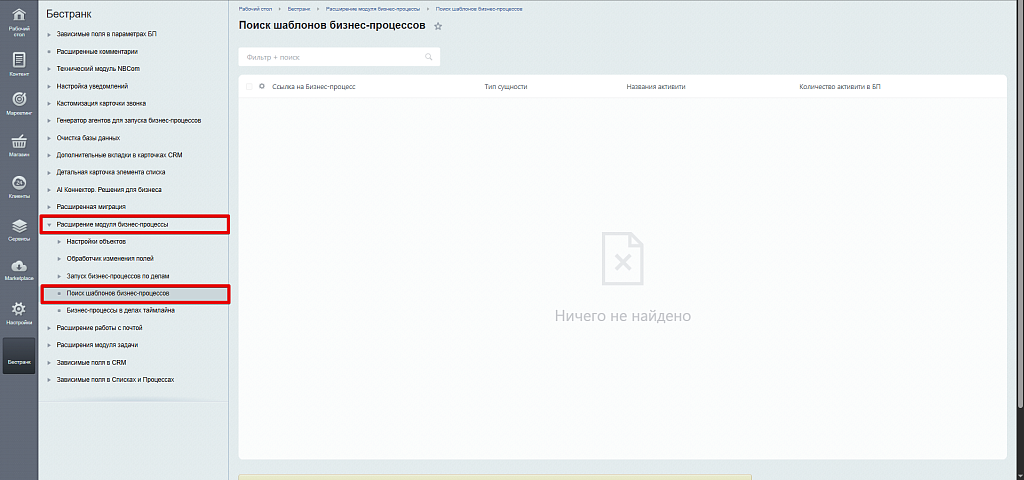
Task: Expand Зависимые поля в CRM node
Action: tap(49, 363)
